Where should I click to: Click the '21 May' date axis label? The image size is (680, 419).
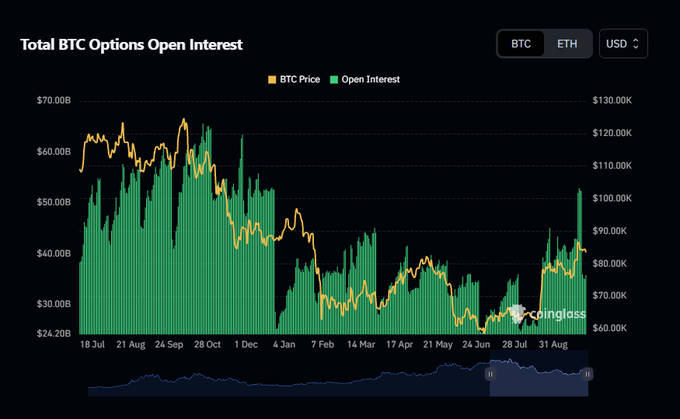(x=438, y=344)
